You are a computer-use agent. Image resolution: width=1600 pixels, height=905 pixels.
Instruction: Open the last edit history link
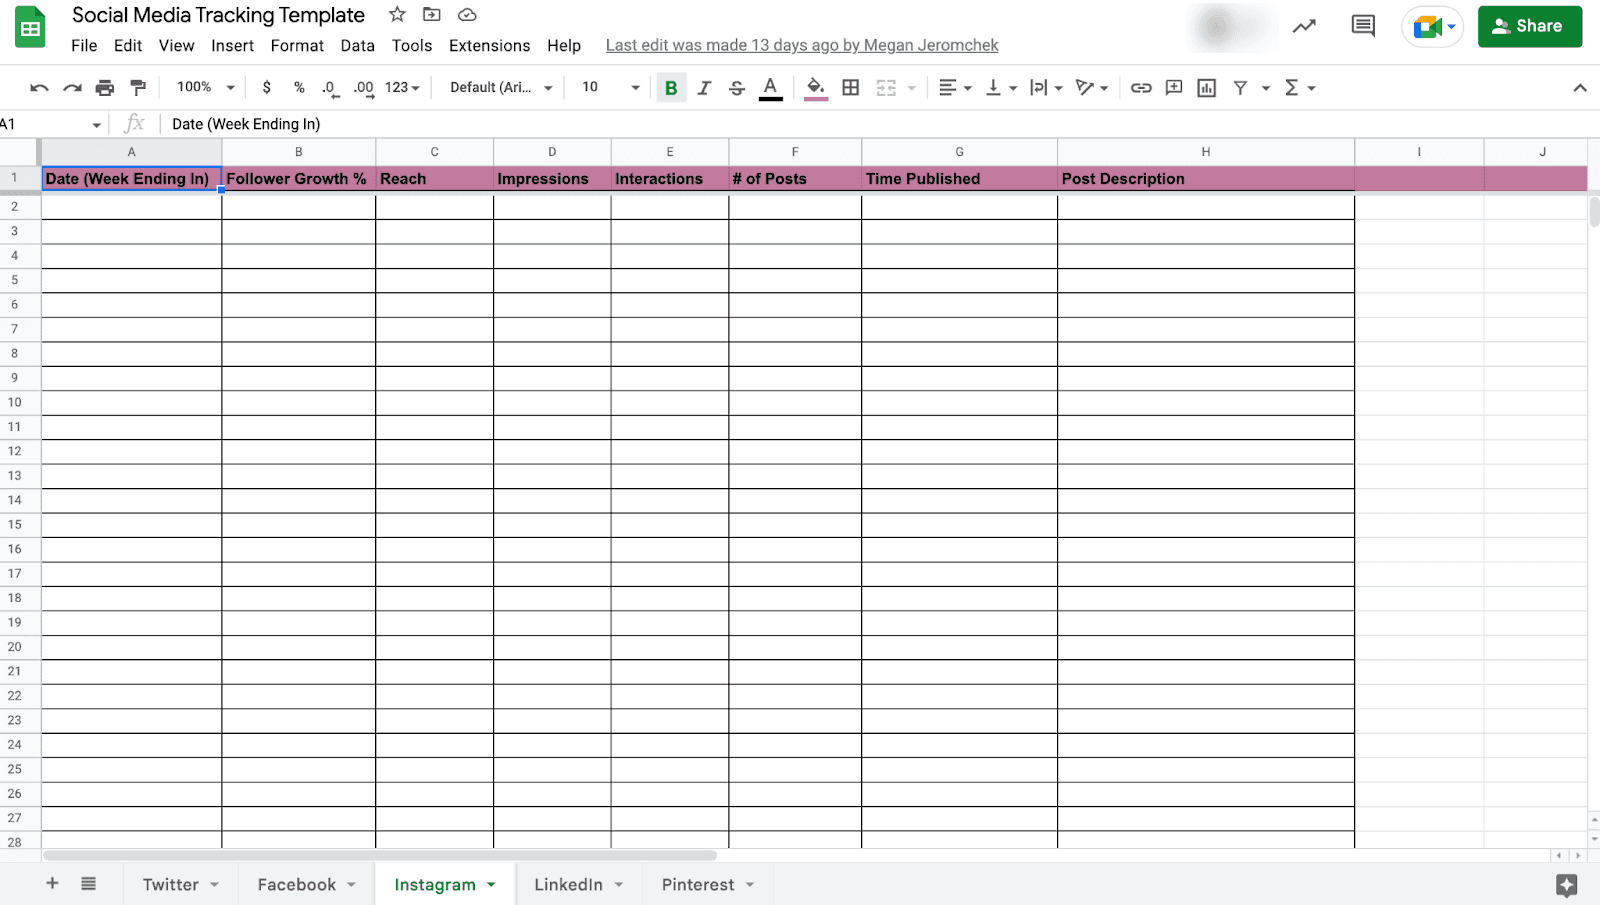click(801, 46)
